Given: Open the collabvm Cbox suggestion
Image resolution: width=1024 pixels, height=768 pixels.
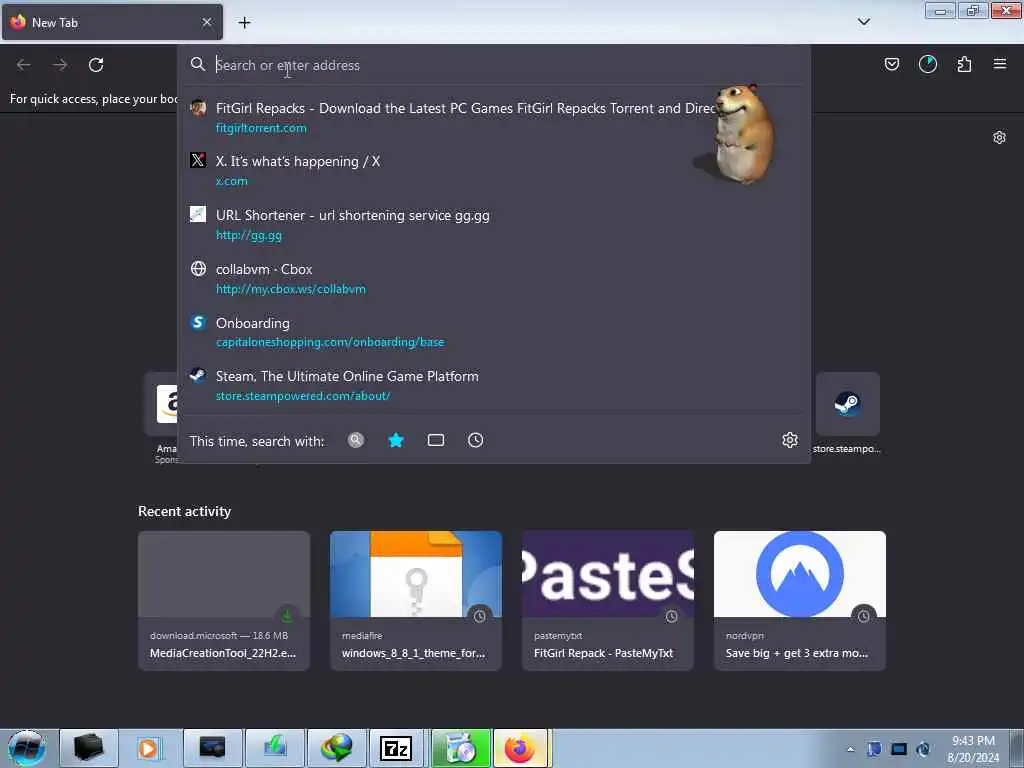Looking at the screenshot, I should pyautogui.click(x=494, y=278).
